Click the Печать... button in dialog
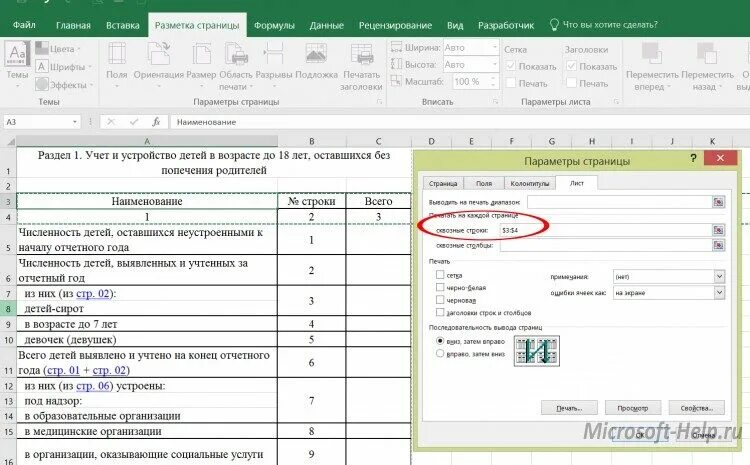 (569, 408)
